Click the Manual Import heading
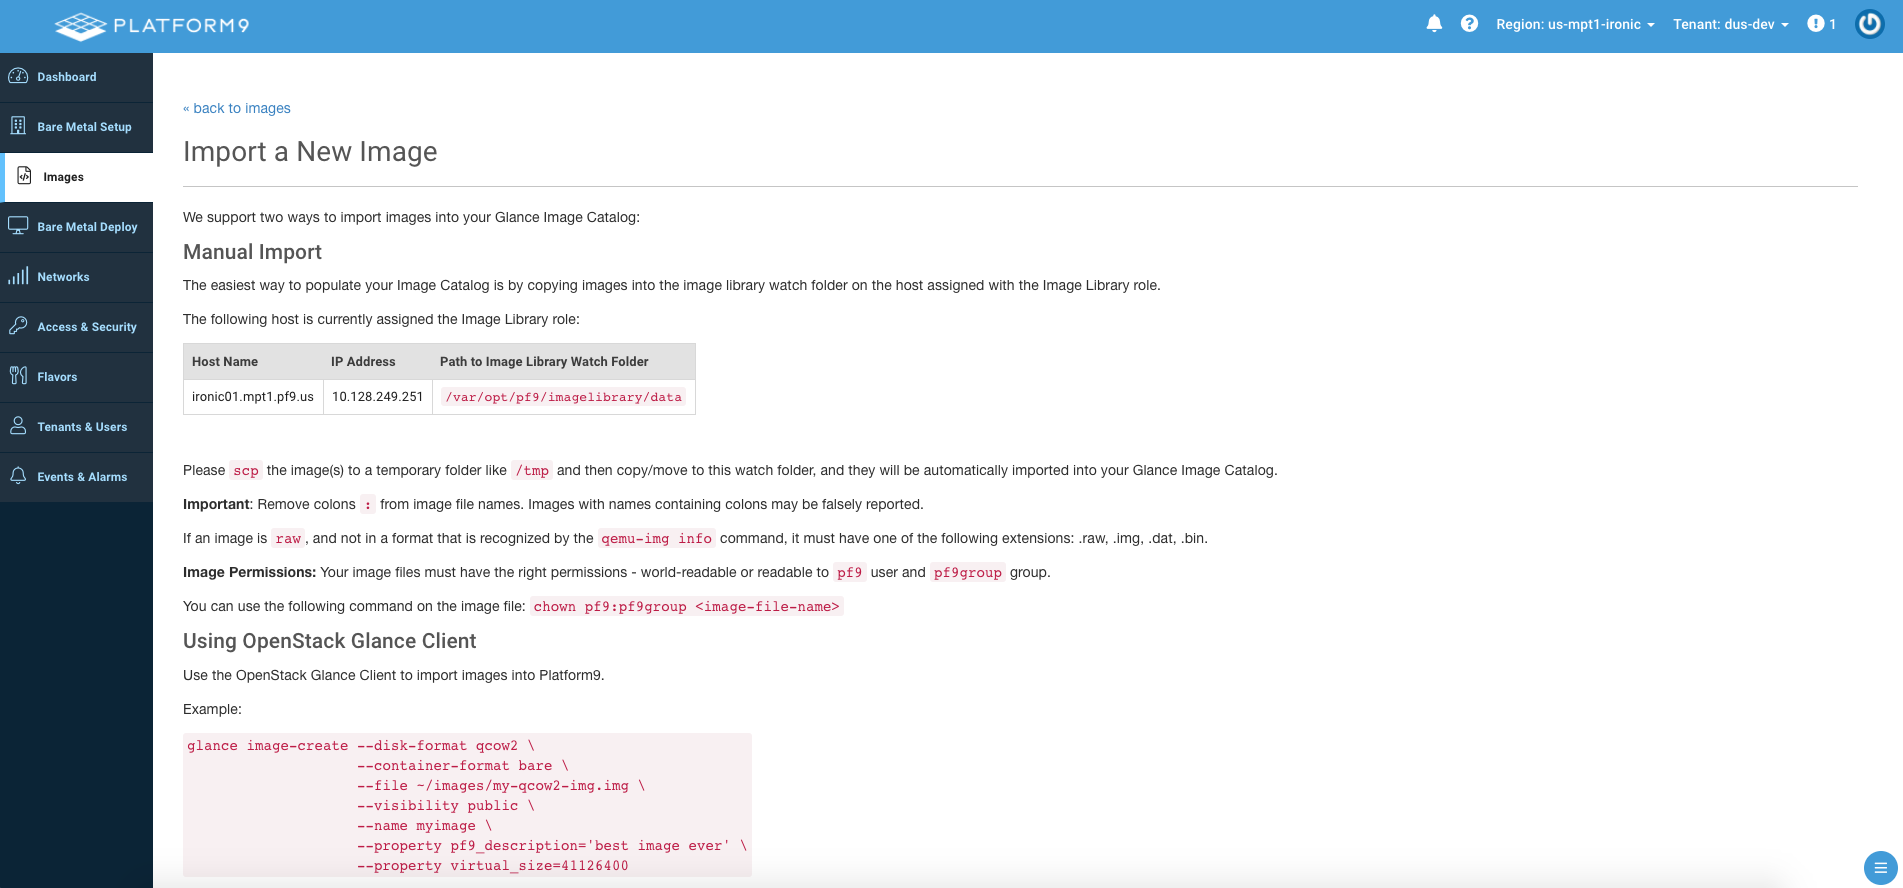The width and height of the screenshot is (1903, 888). 252,252
